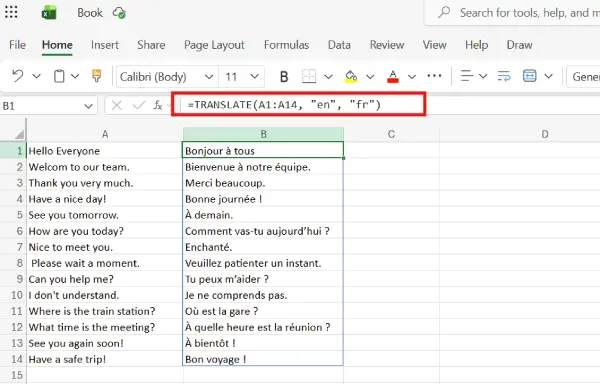The height and width of the screenshot is (384, 600).
Task: Confirm formula entry with checkmark
Action: 138,105
